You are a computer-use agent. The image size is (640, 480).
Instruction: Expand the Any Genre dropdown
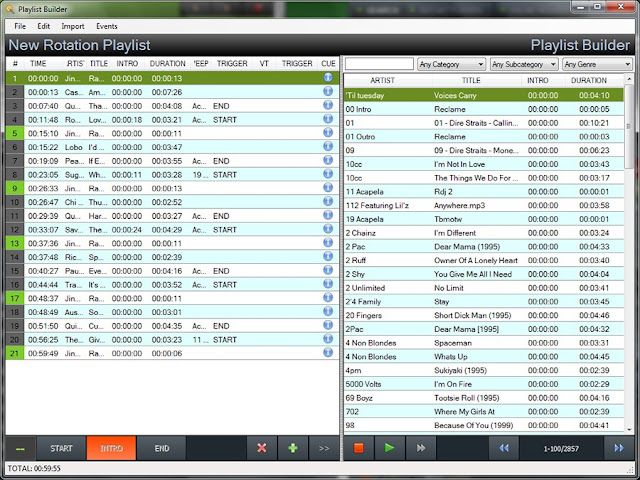(597, 64)
